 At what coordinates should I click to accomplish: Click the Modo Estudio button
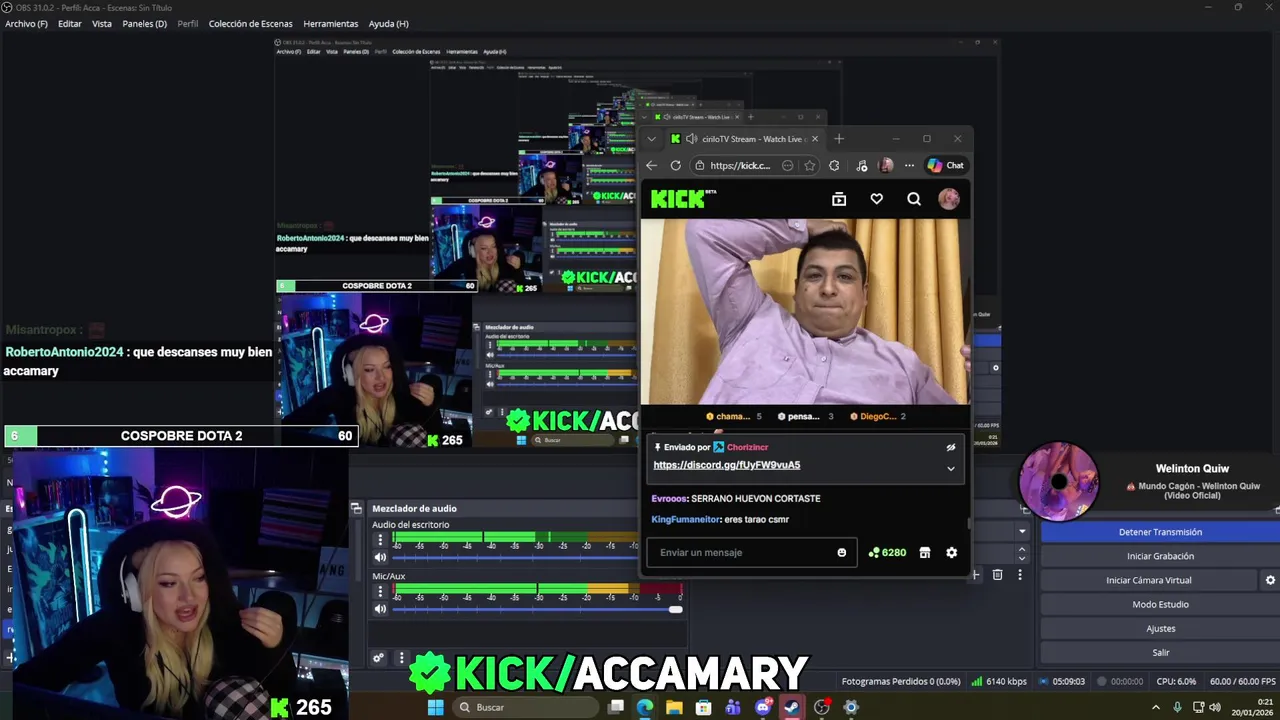[x=1160, y=604]
